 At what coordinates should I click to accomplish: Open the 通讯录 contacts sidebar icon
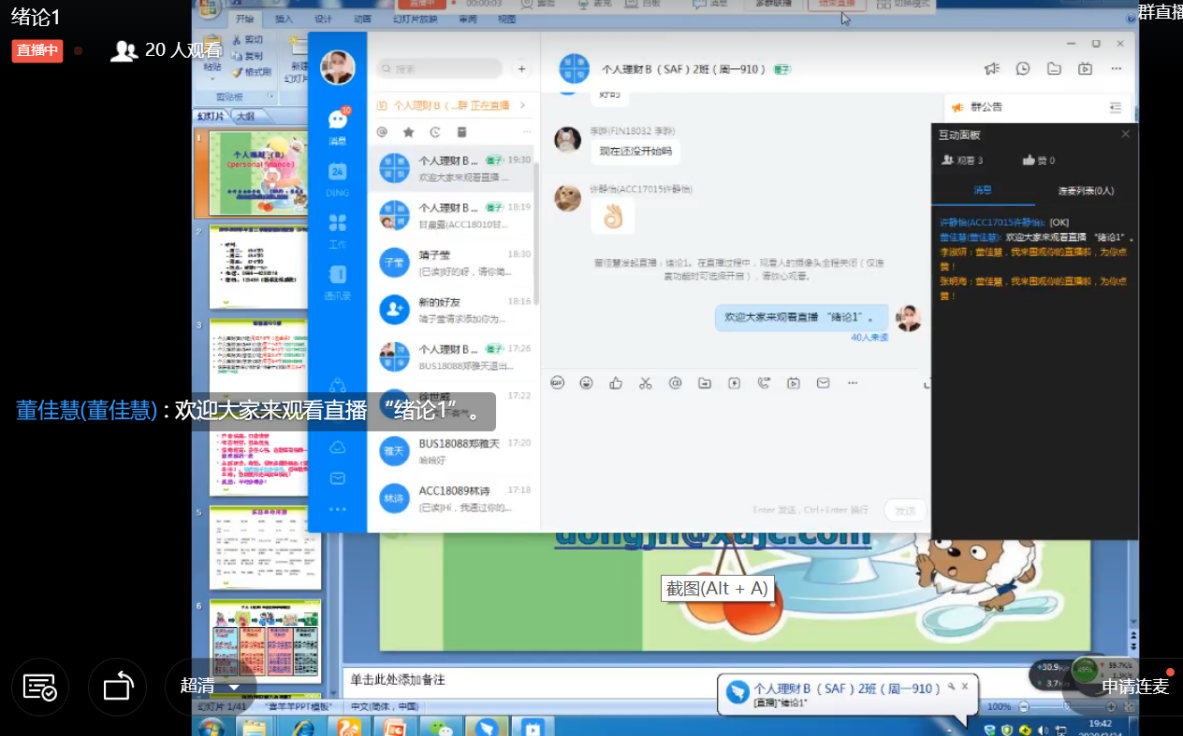(x=337, y=279)
